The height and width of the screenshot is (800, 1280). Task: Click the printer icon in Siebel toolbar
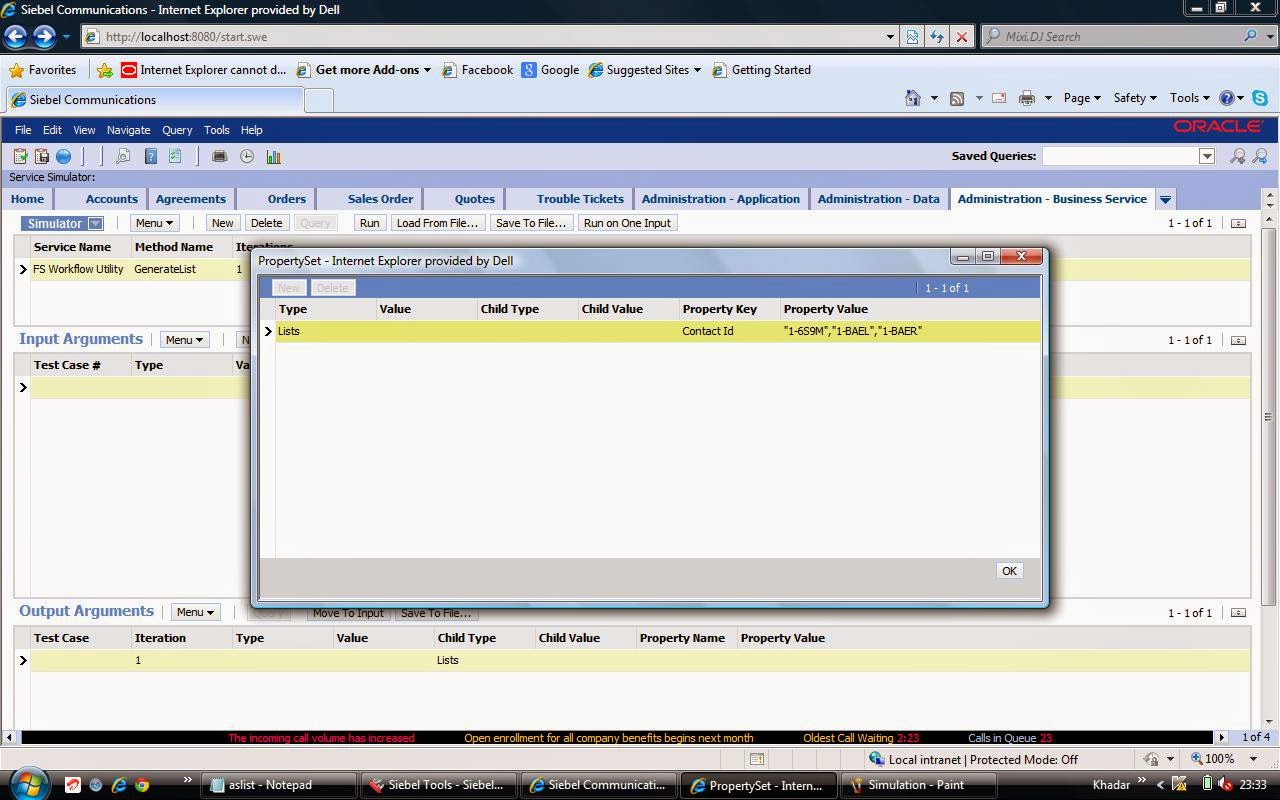(x=220, y=156)
